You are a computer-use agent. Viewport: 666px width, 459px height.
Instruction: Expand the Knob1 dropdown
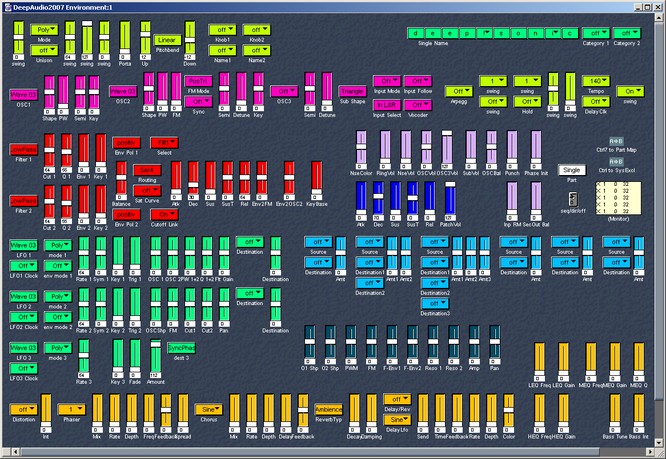tap(222, 30)
